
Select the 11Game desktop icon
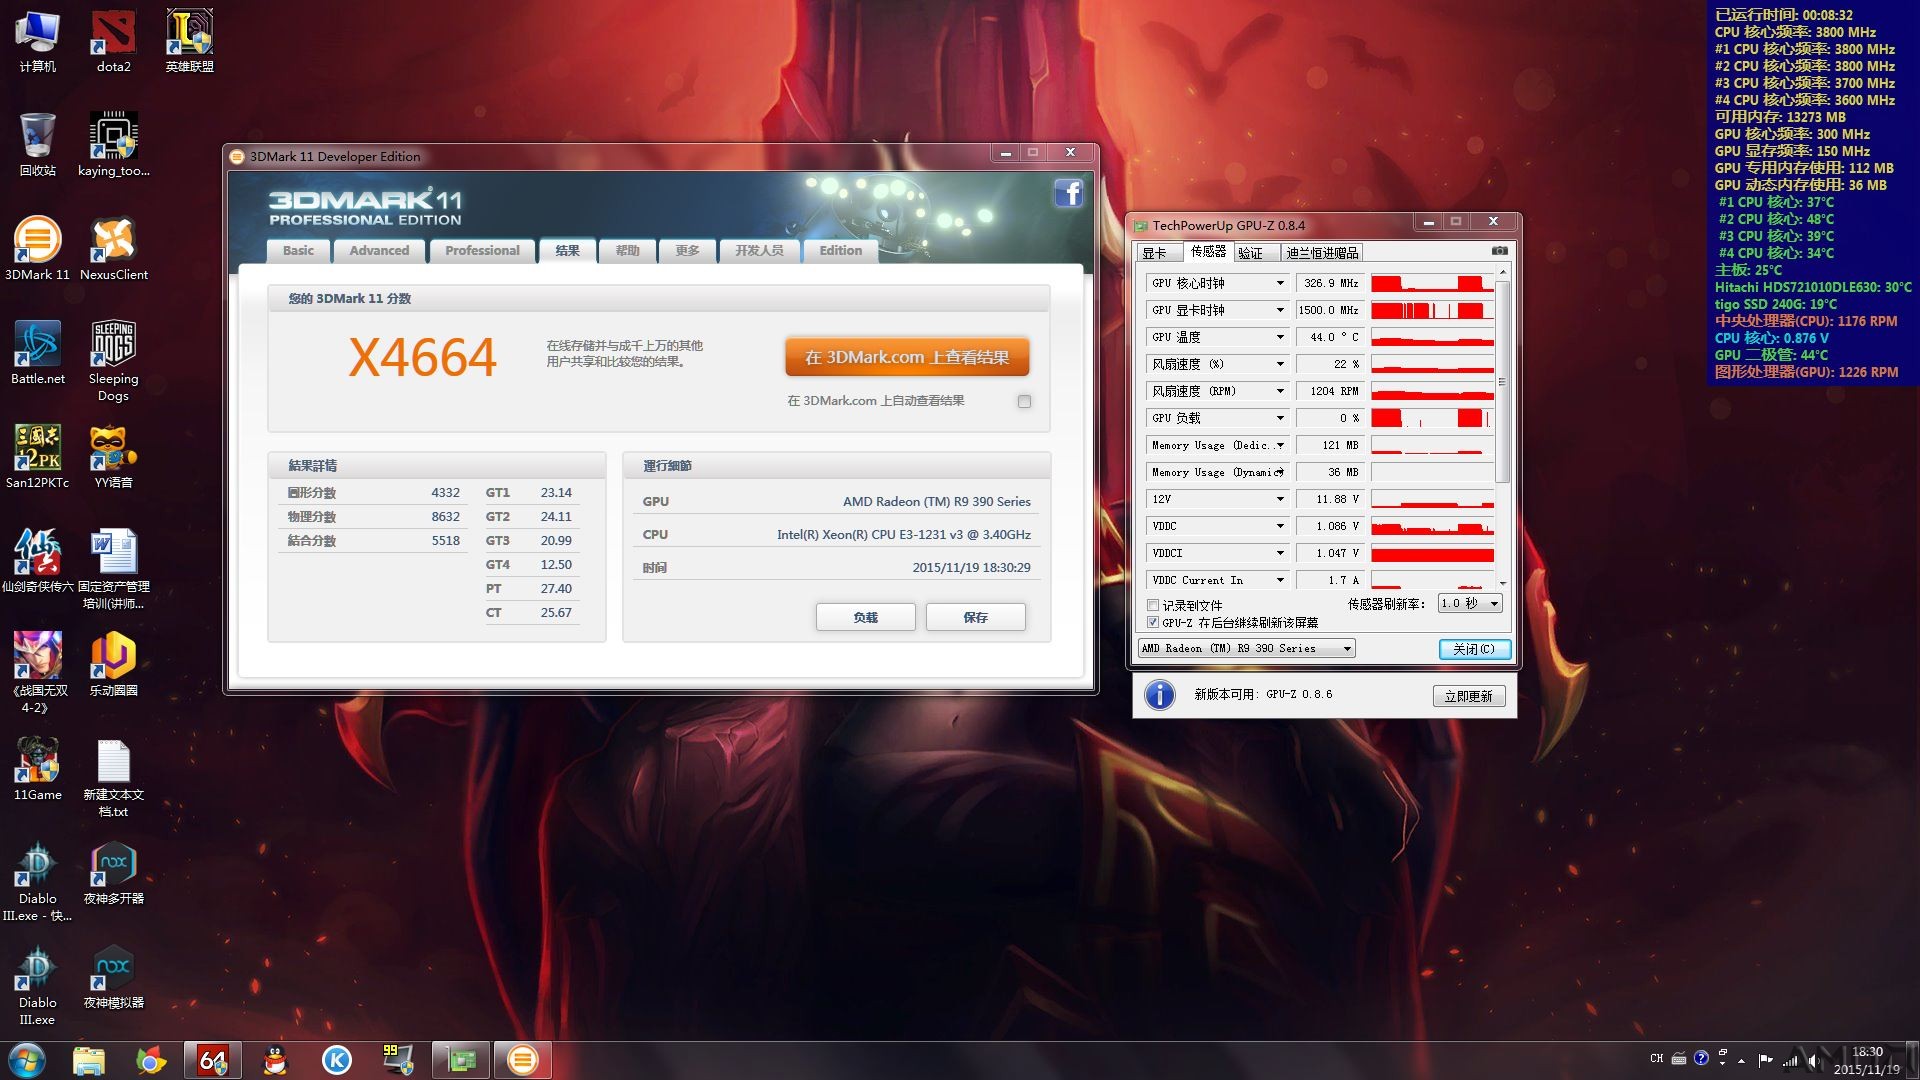pyautogui.click(x=37, y=769)
